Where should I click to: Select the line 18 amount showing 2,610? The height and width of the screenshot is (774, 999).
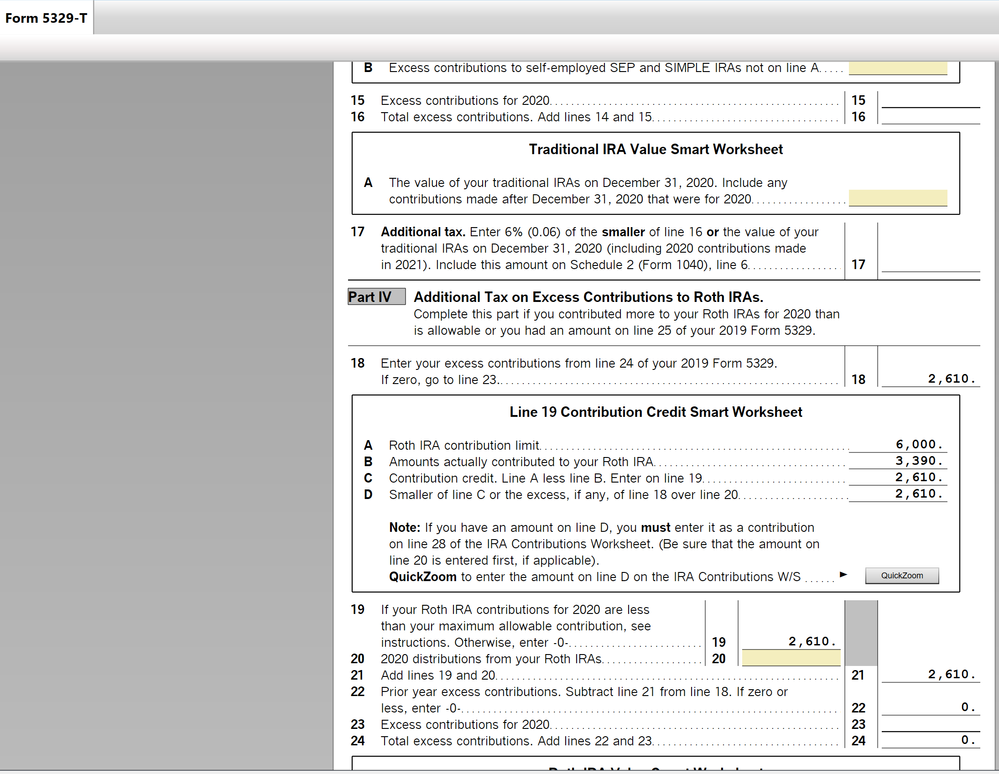point(949,378)
